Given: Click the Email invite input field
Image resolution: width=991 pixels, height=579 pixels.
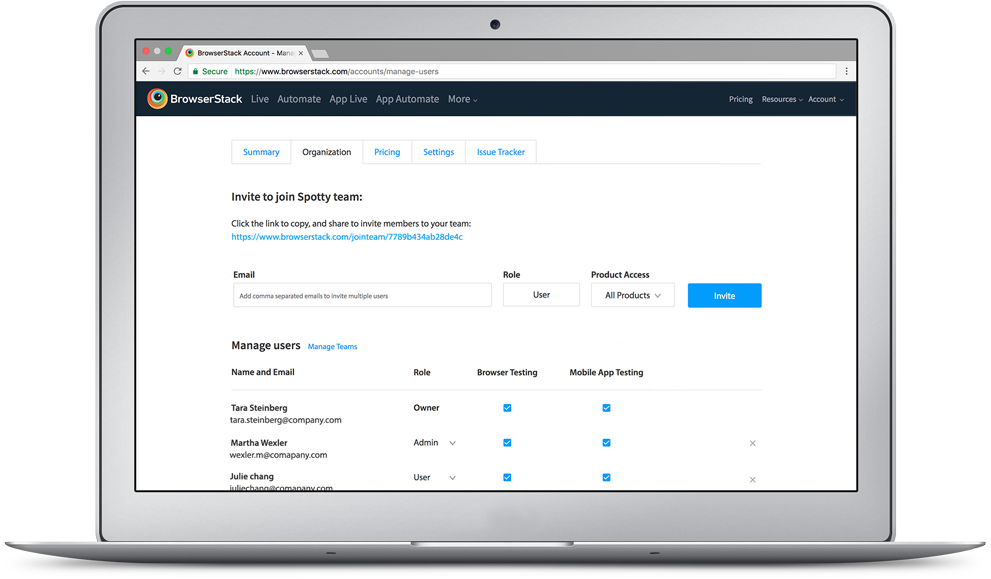Looking at the screenshot, I should coord(362,295).
